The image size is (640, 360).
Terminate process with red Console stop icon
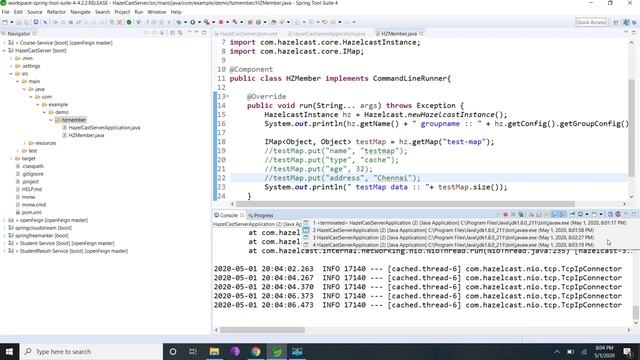(x=506, y=214)
